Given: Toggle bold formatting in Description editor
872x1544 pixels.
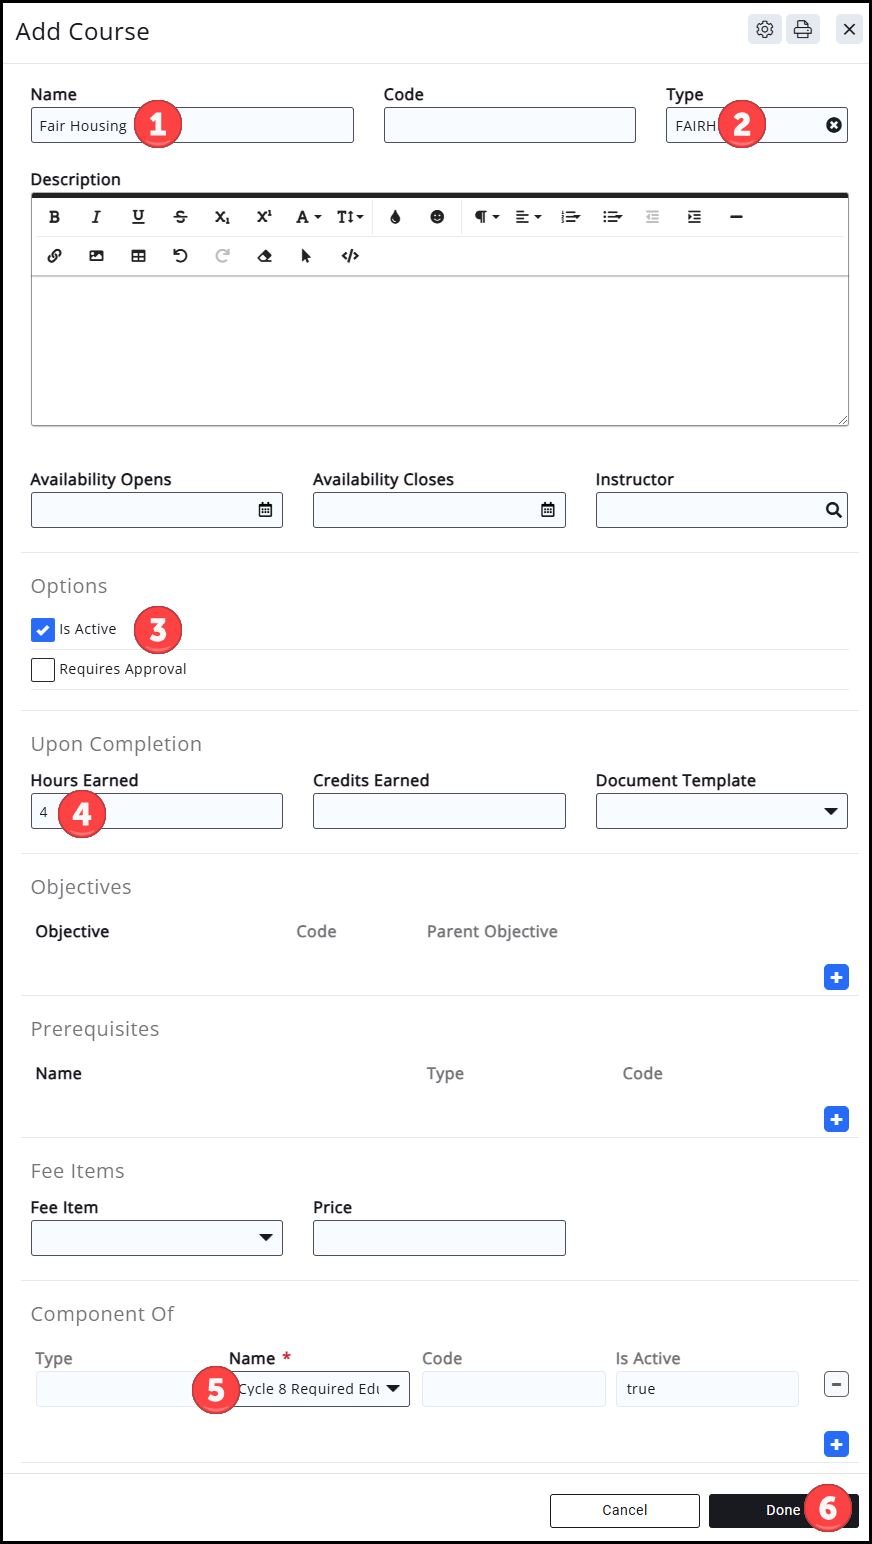Looking at the screenshot, I should (55, 217).
